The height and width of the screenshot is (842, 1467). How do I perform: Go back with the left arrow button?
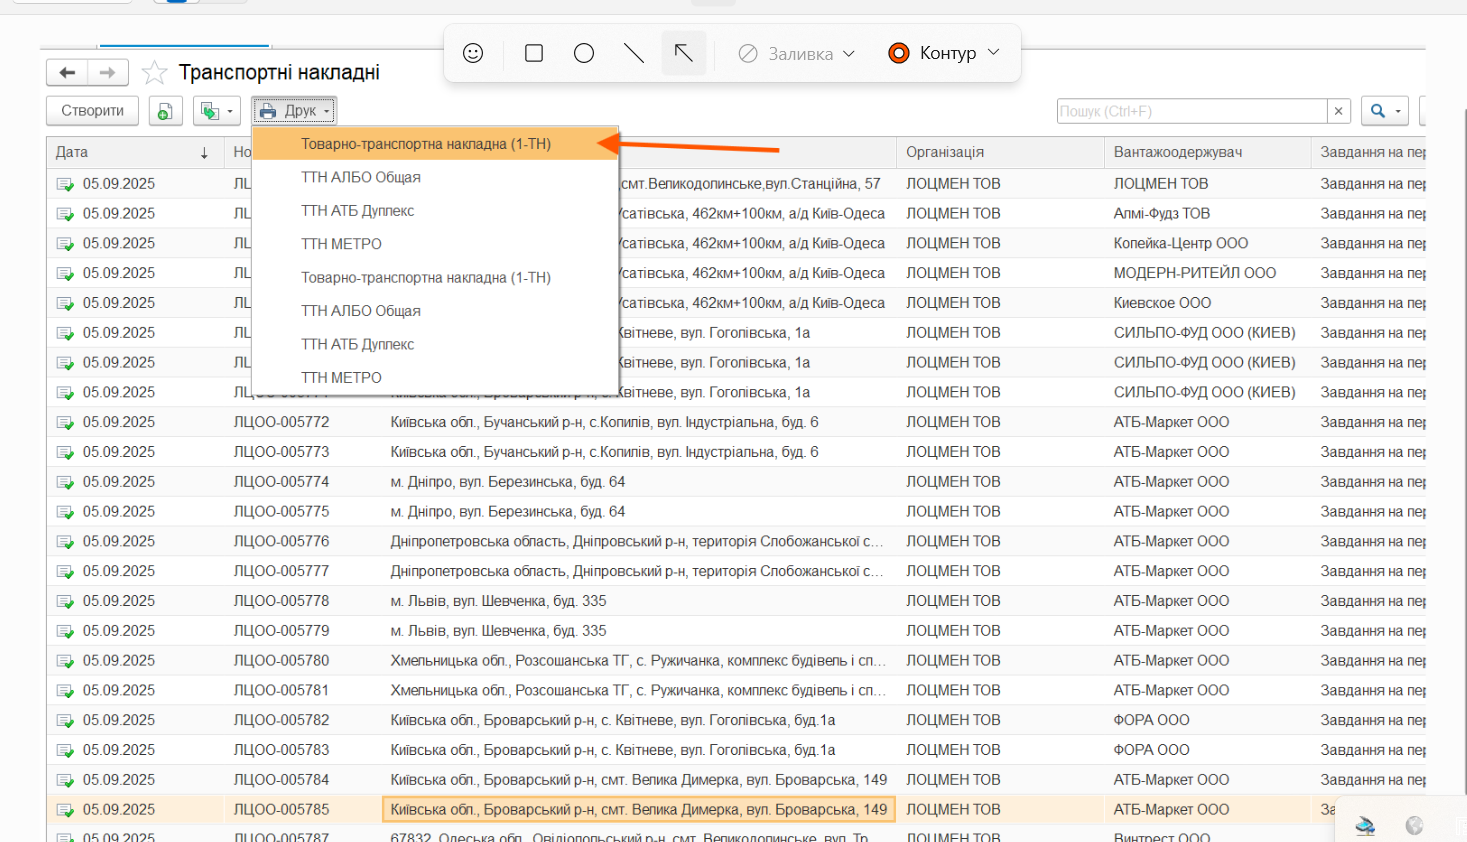click(67, 72)
